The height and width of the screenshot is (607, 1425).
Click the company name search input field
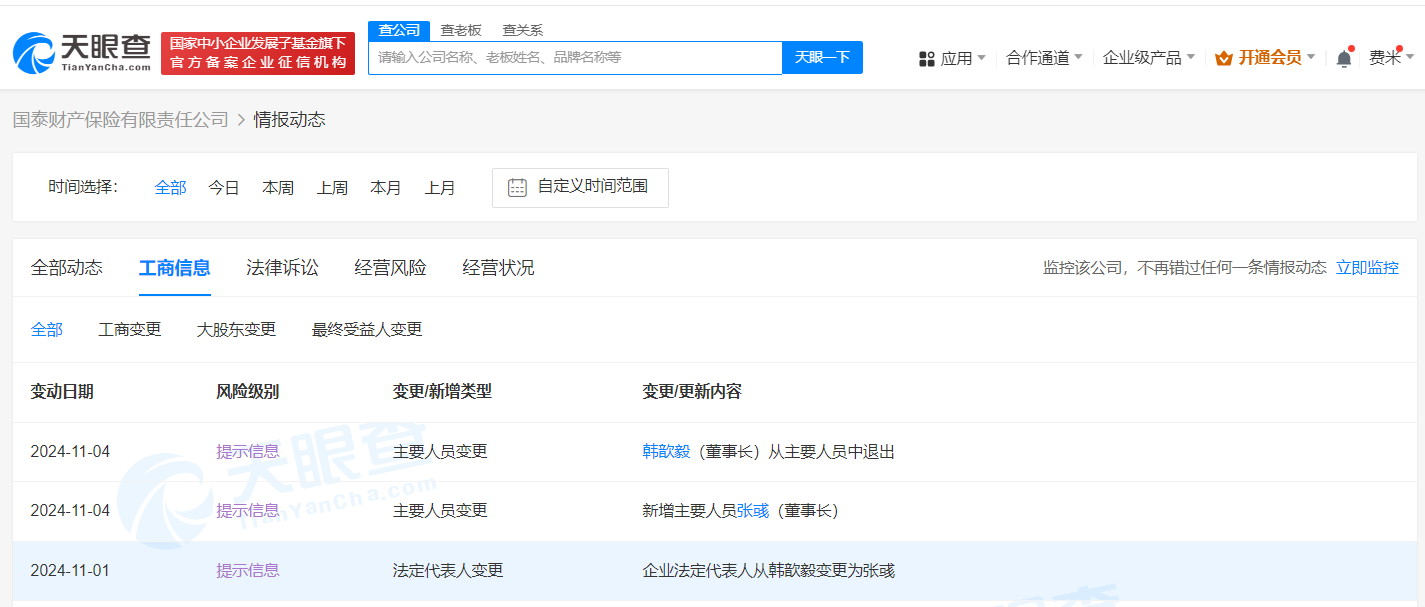575,58
